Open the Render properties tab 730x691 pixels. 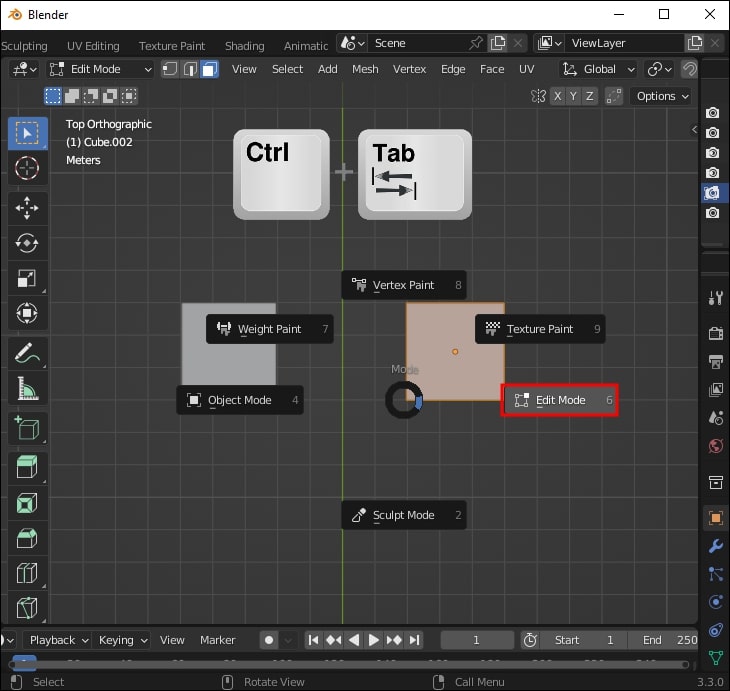[716, 333]
